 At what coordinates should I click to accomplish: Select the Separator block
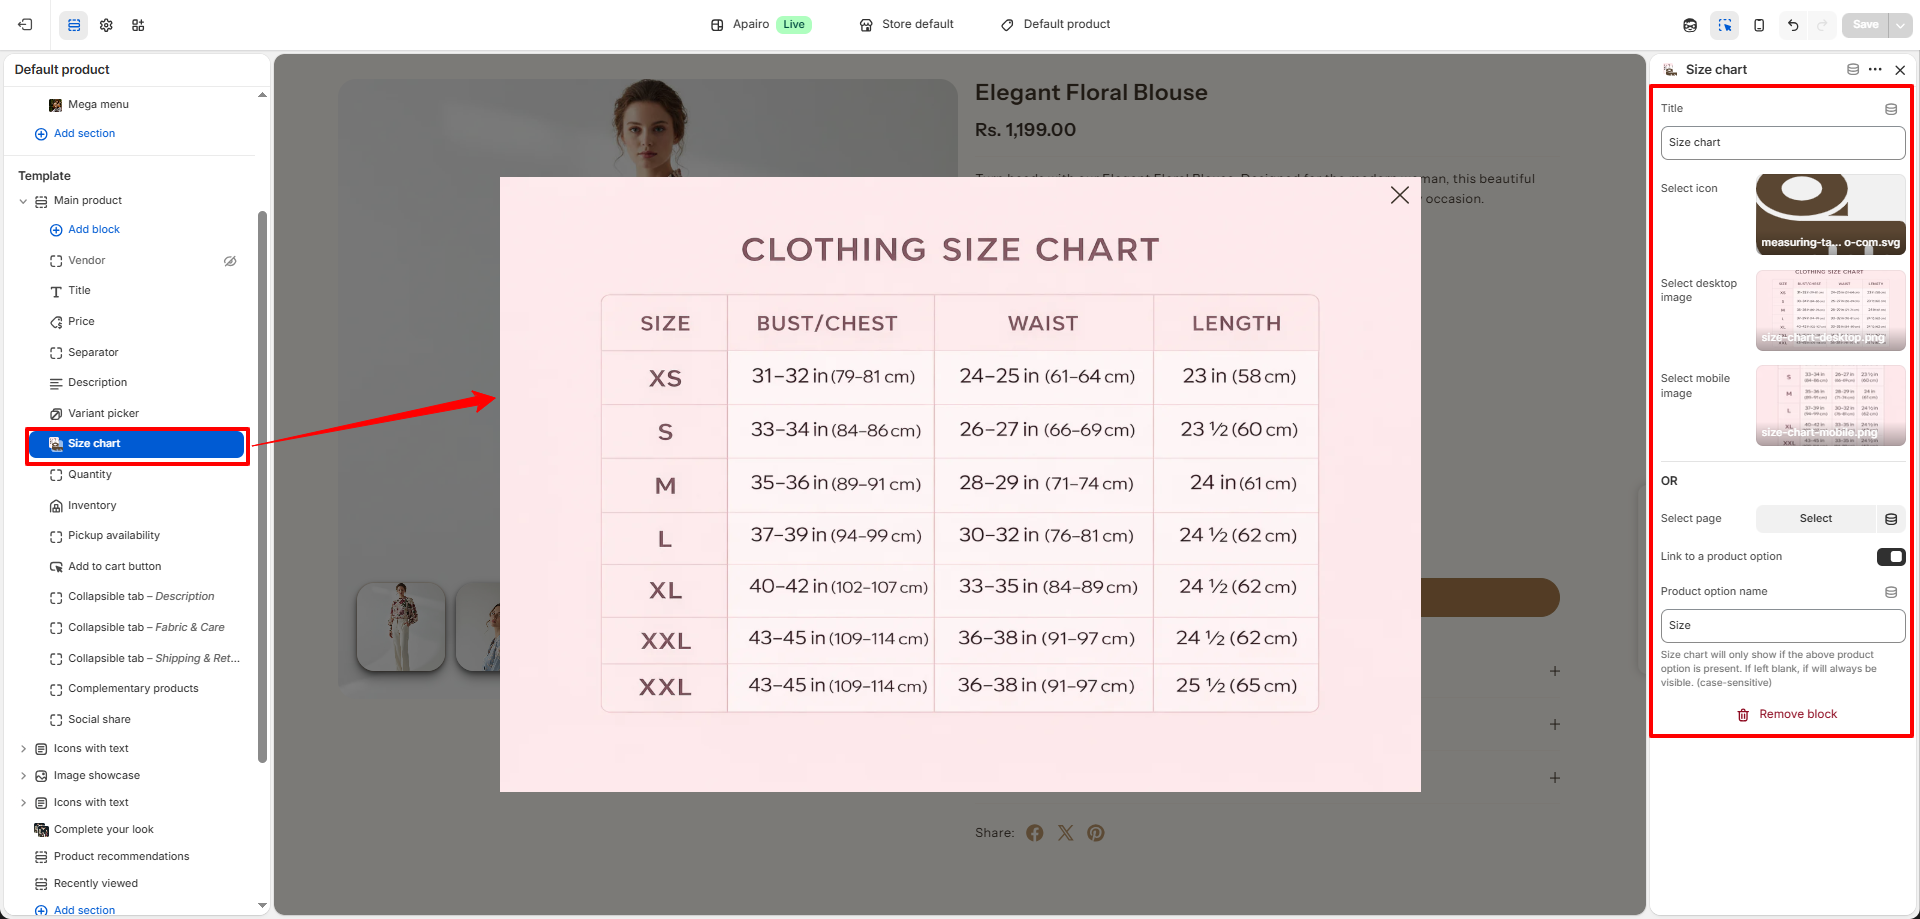pyautogui.click(x=93, y=353)
